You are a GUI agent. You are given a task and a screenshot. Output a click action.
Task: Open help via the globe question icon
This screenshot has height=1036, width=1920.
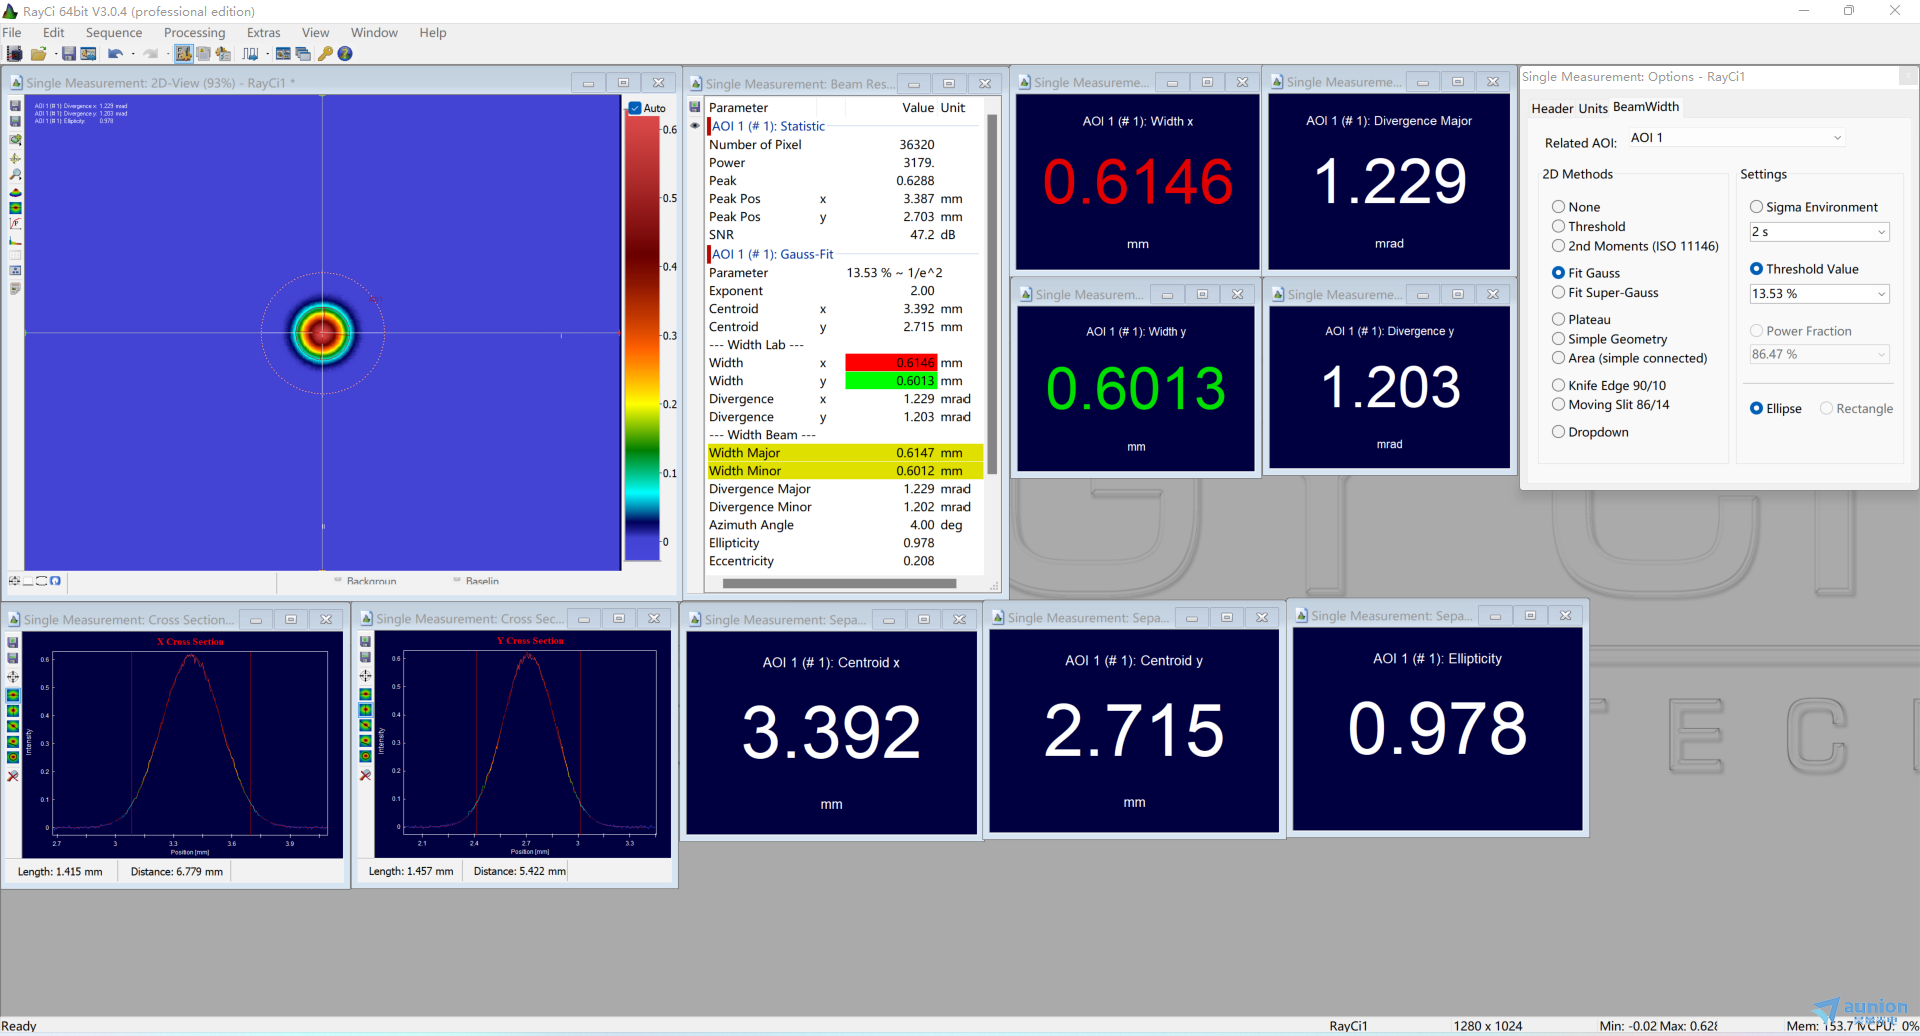coord(345,54)
